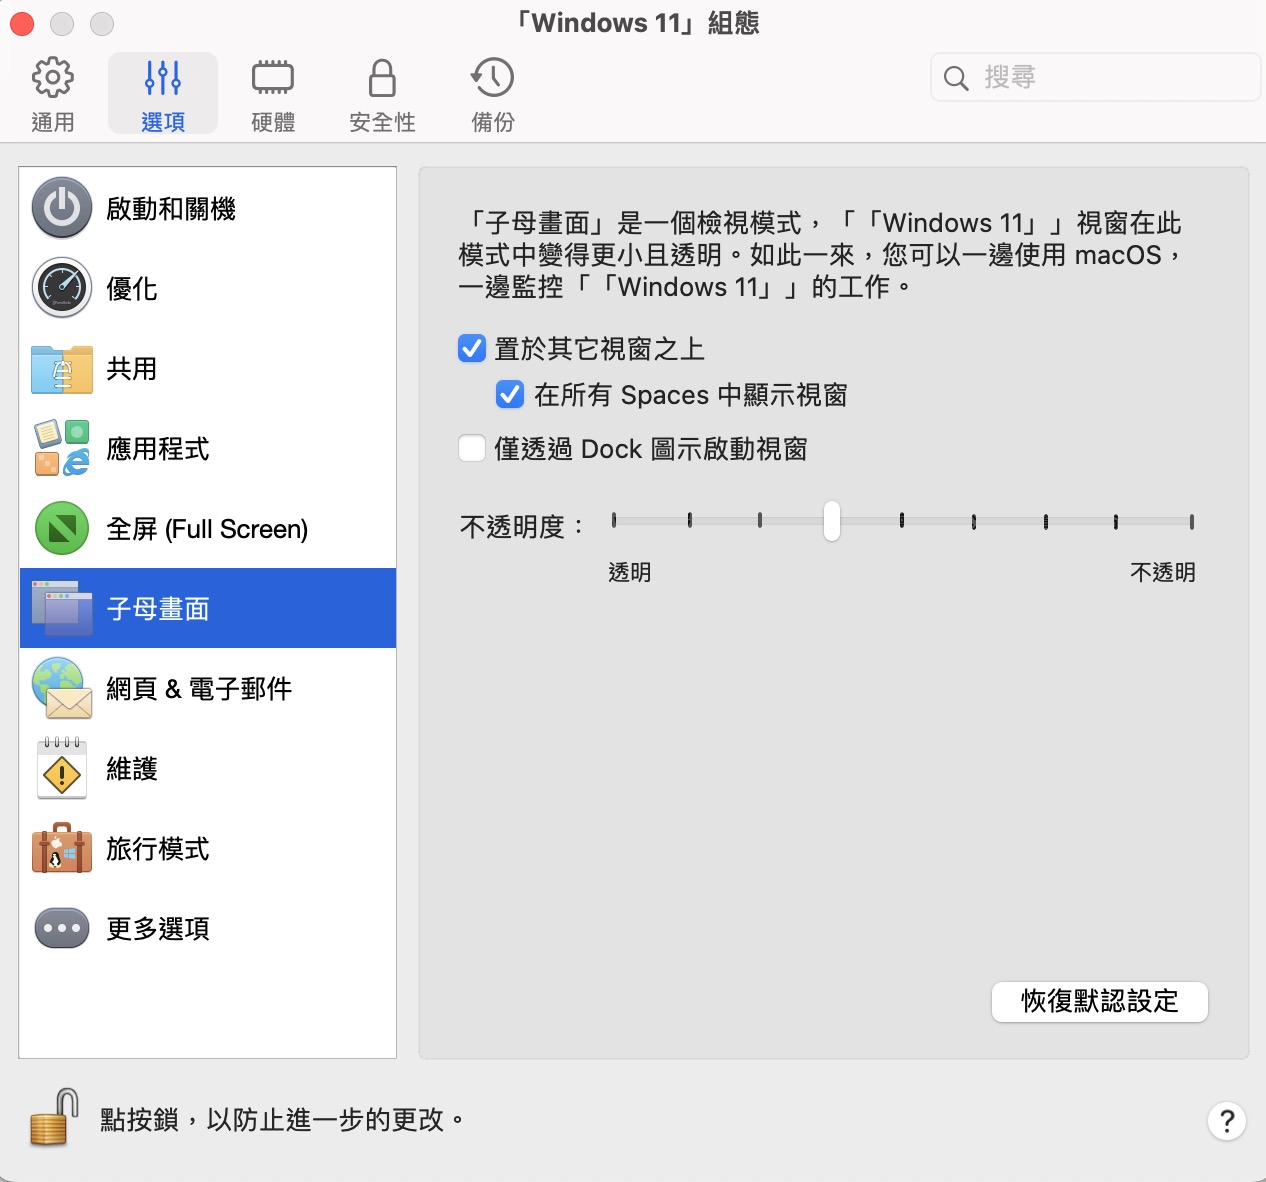Click the 子母畫面 row label

tap(158, 609)
